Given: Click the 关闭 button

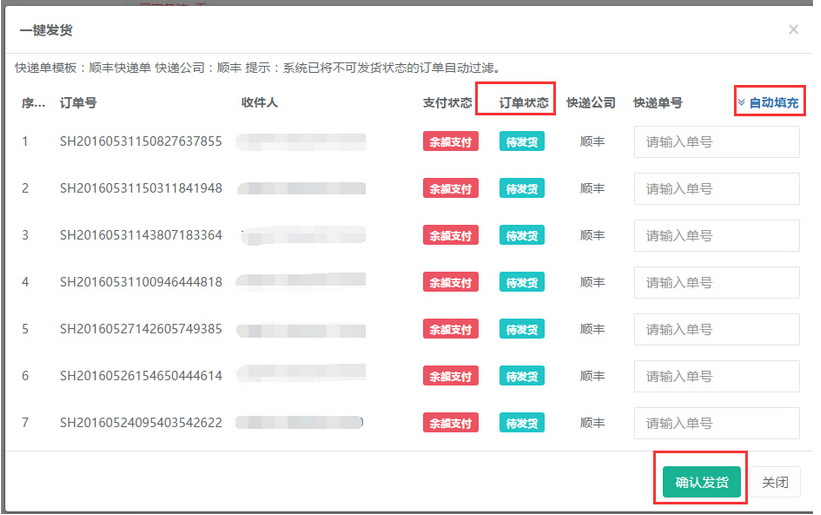Looking at the screenshot, I should (775, 482).
